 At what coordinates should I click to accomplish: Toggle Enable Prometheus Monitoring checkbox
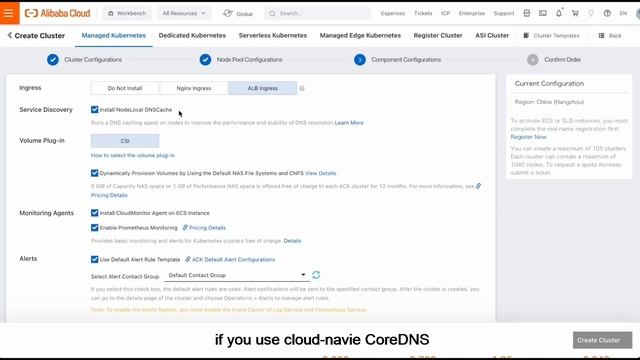coord(94,227)
